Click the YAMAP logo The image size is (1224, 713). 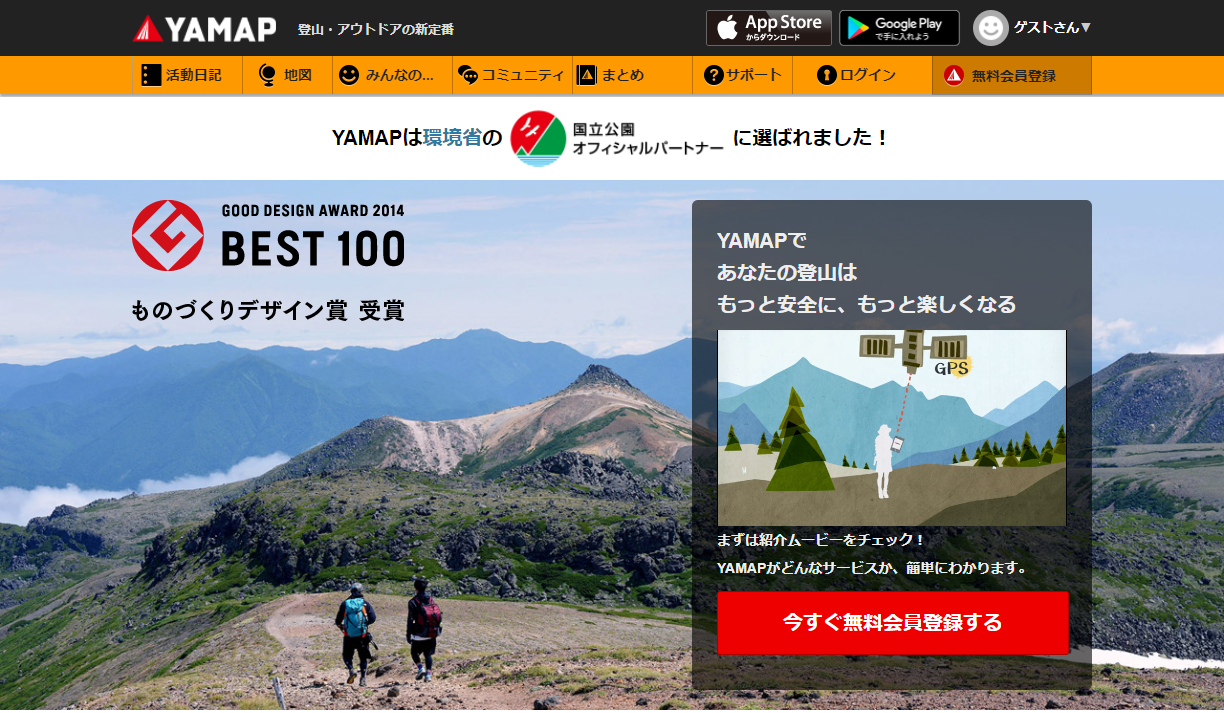click(205, 29)
